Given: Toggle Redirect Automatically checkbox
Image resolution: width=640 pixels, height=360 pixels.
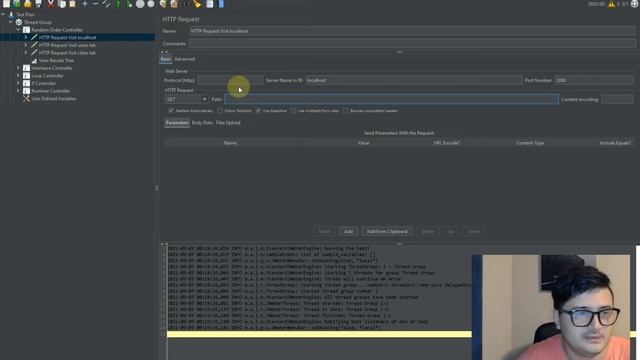Looking at the screenshot, I should point(171,111).
